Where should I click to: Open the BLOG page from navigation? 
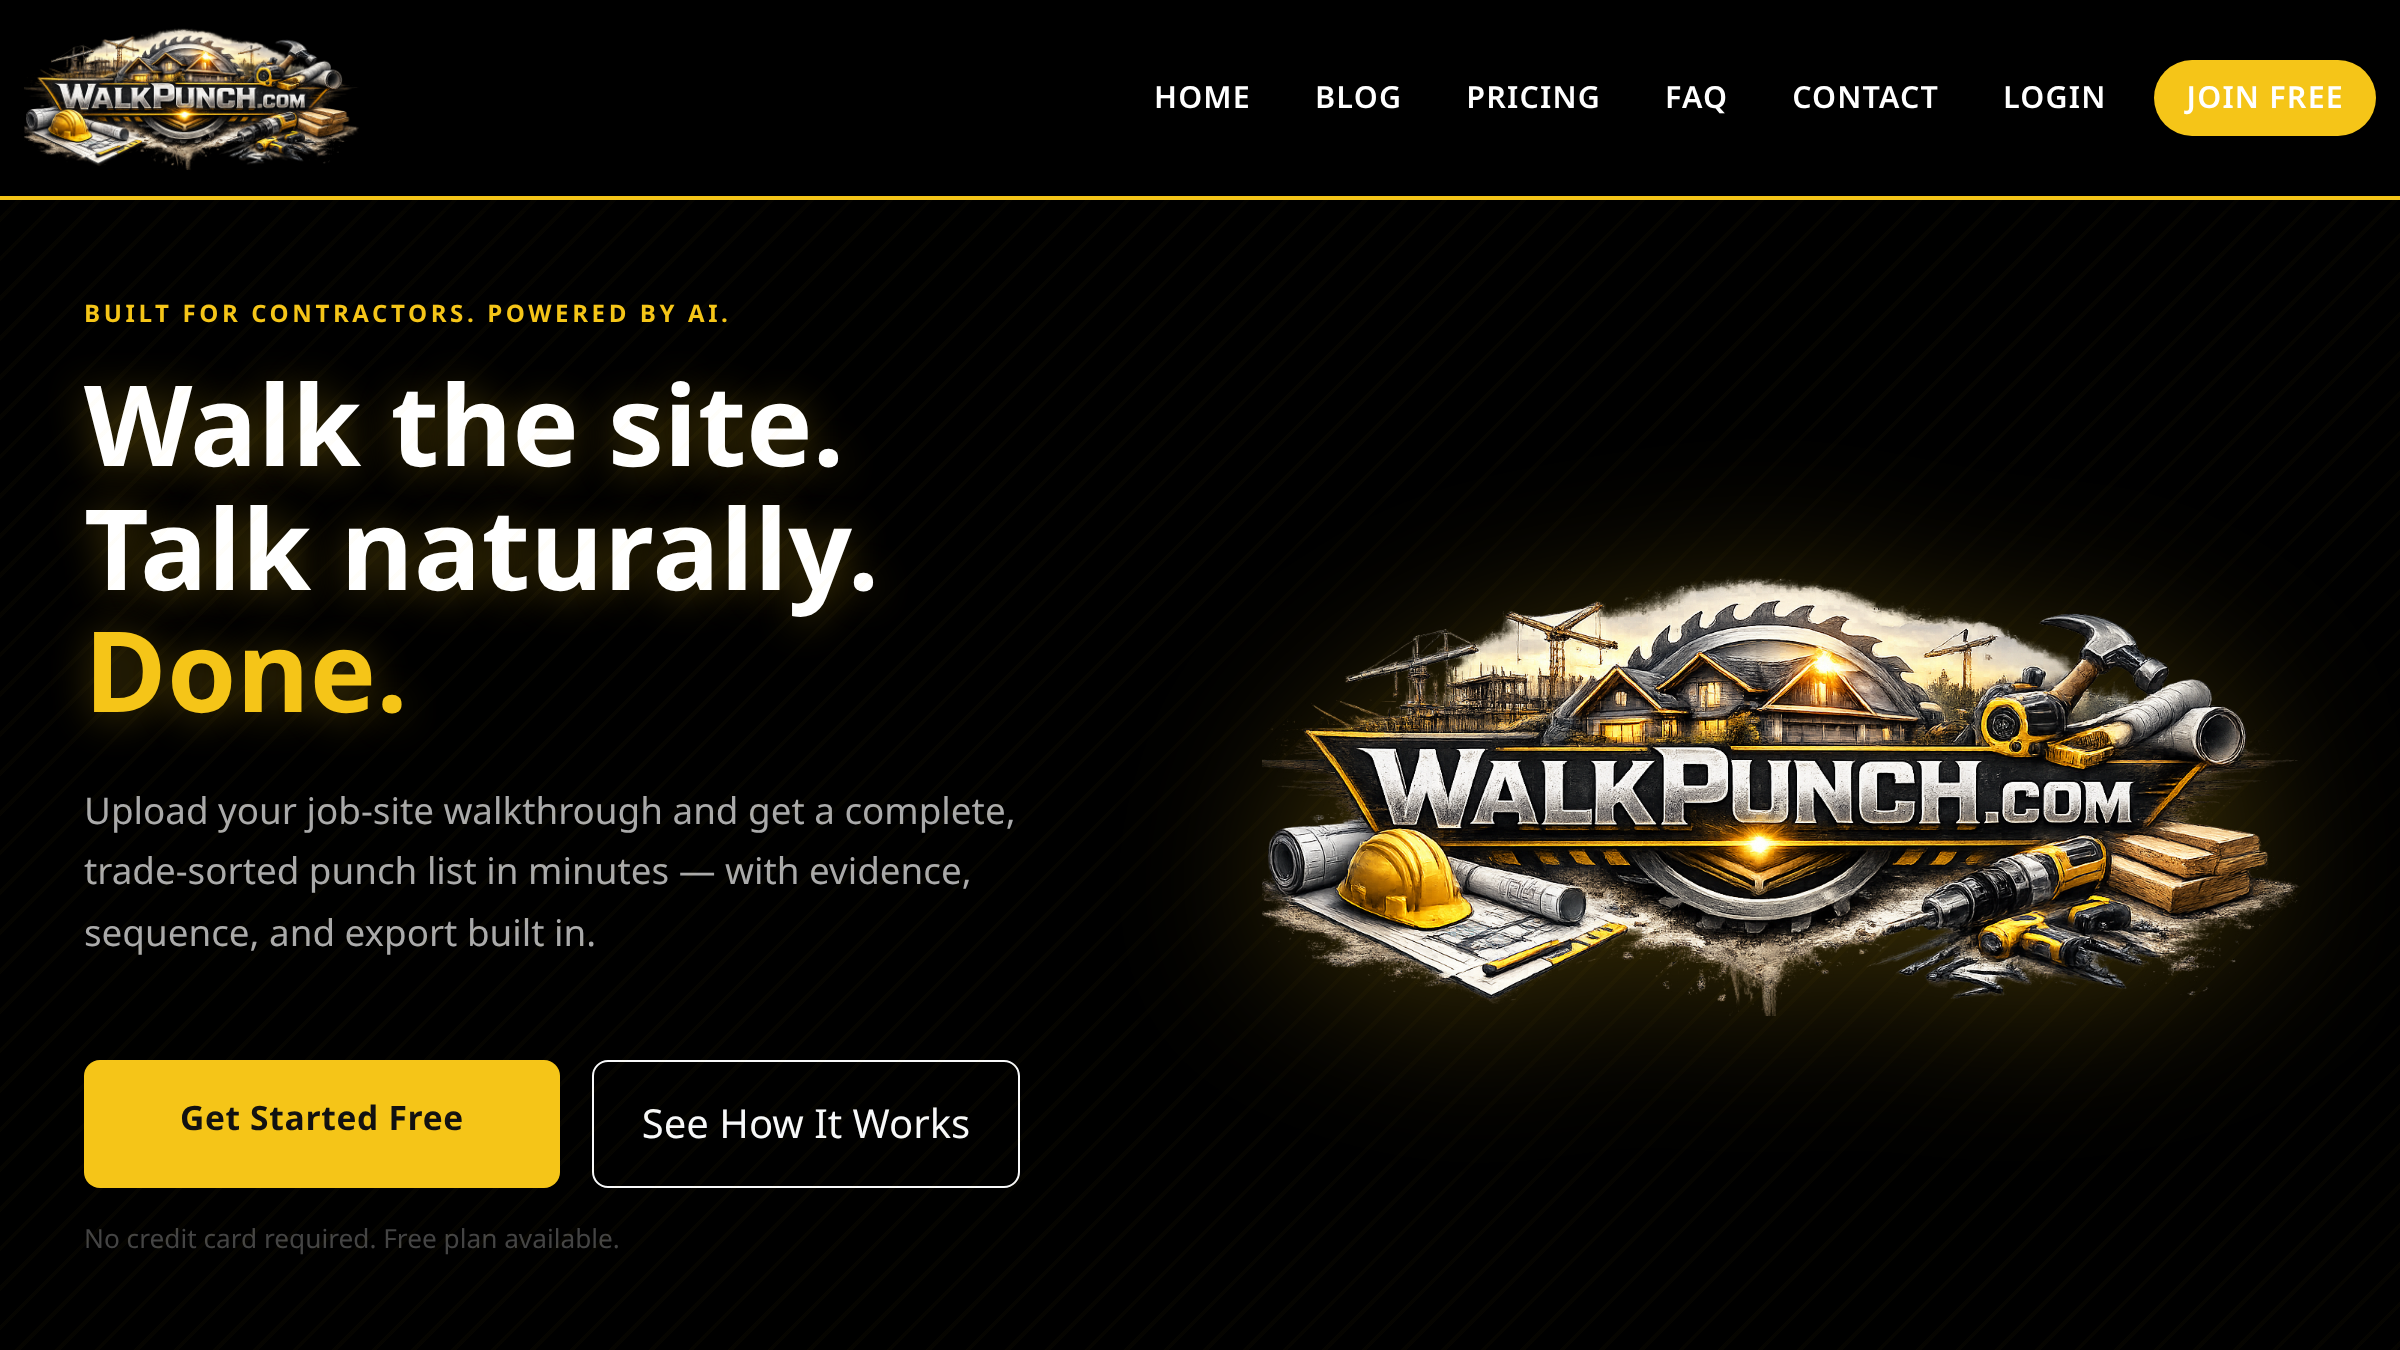(x=1358, y=97)
